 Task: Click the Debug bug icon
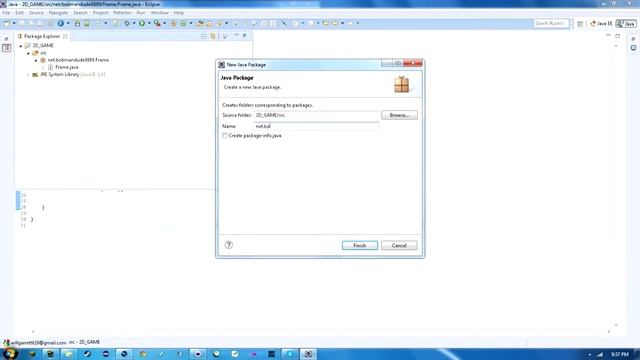pyautogui.click(x=127, y=23)
